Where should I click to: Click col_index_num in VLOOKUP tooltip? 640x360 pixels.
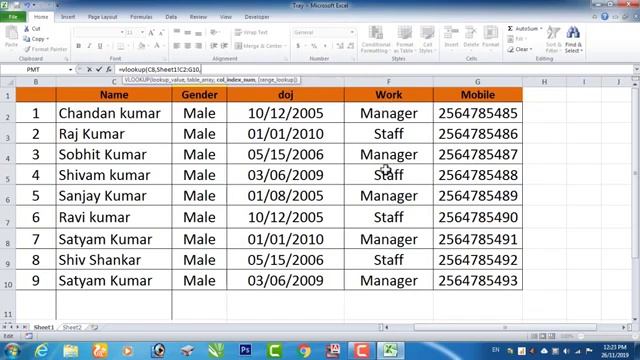236,80
